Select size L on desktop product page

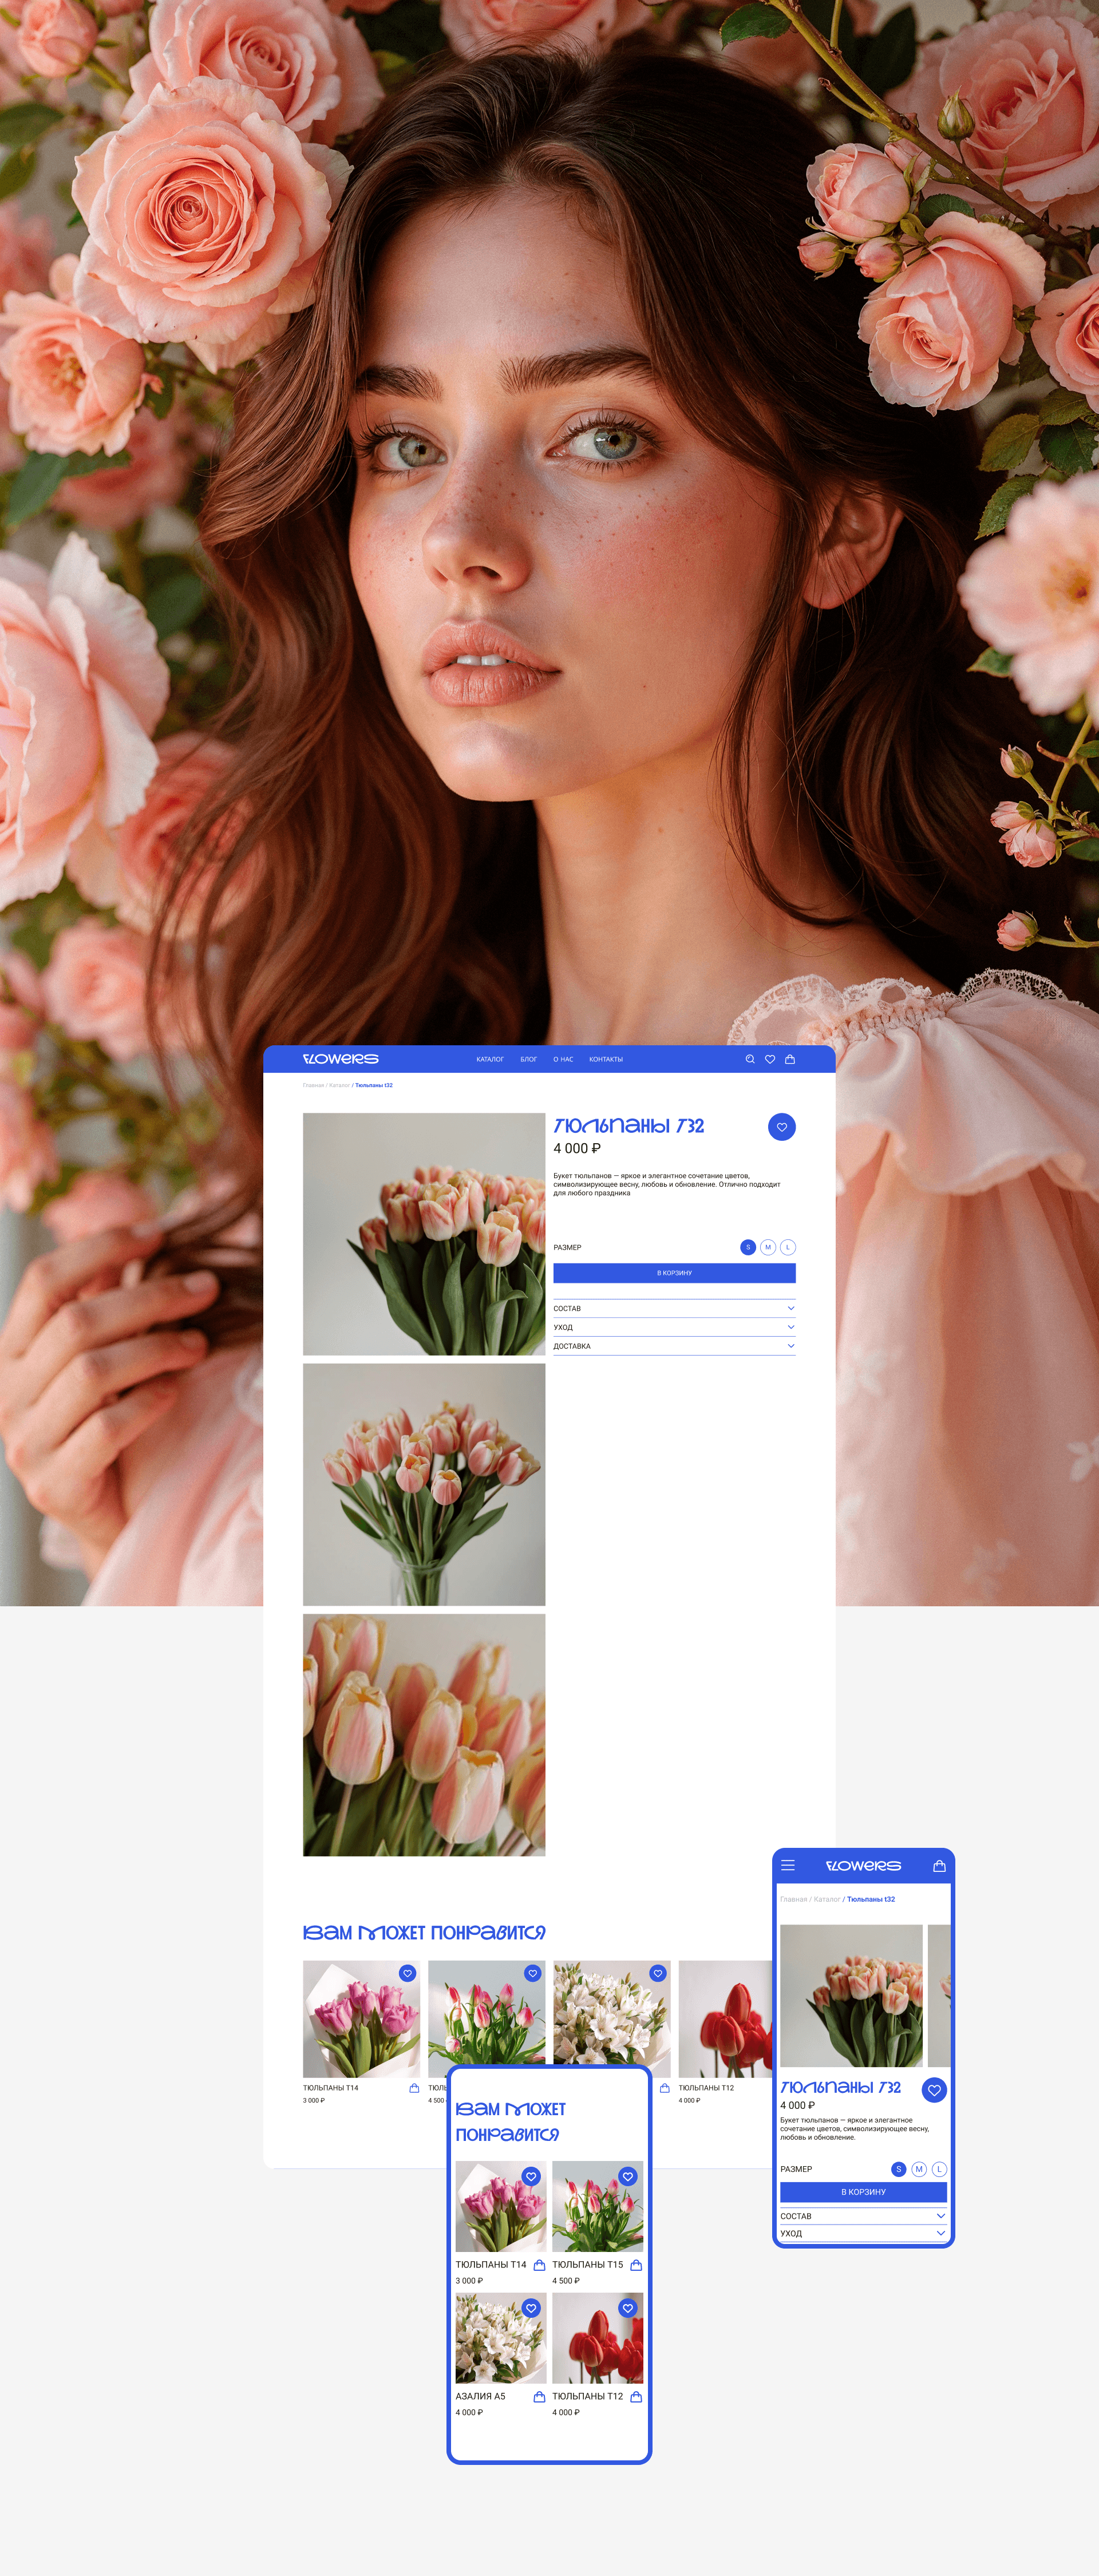pos(788,1247)
